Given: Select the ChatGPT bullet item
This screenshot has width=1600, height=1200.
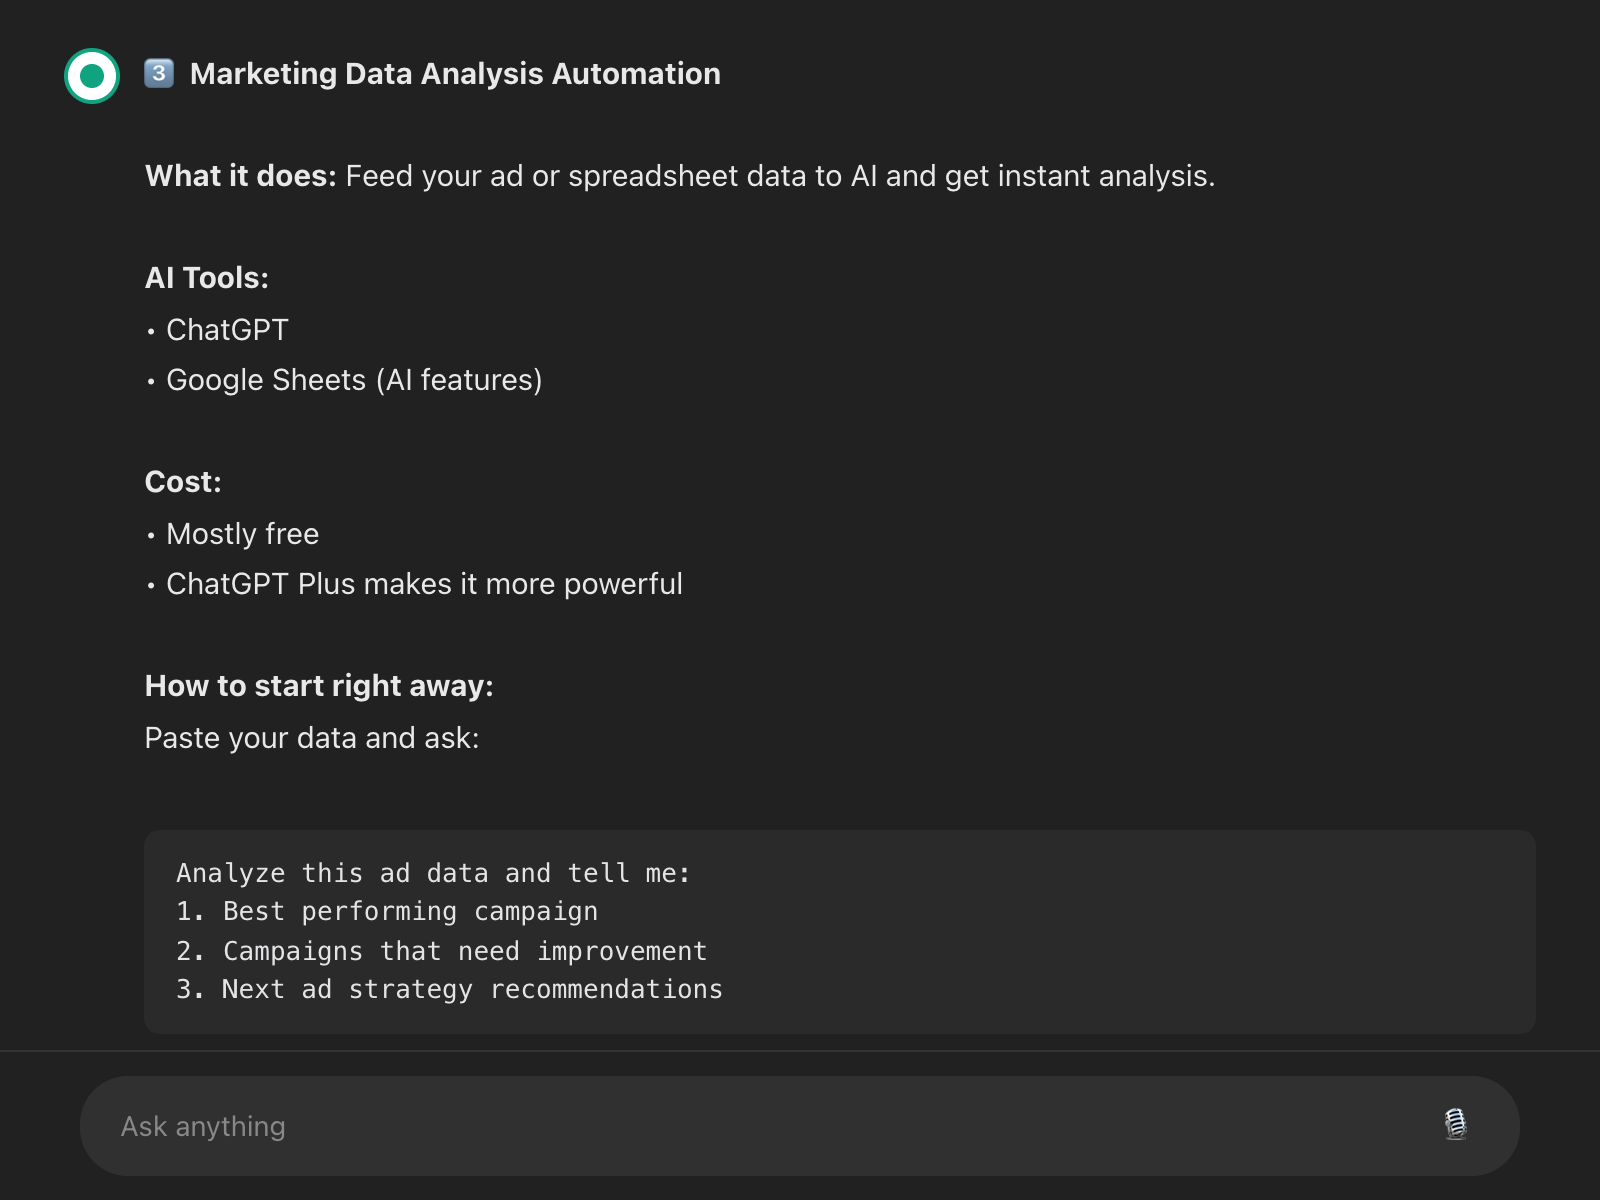Looking at the screenshot, I should 227,330.
